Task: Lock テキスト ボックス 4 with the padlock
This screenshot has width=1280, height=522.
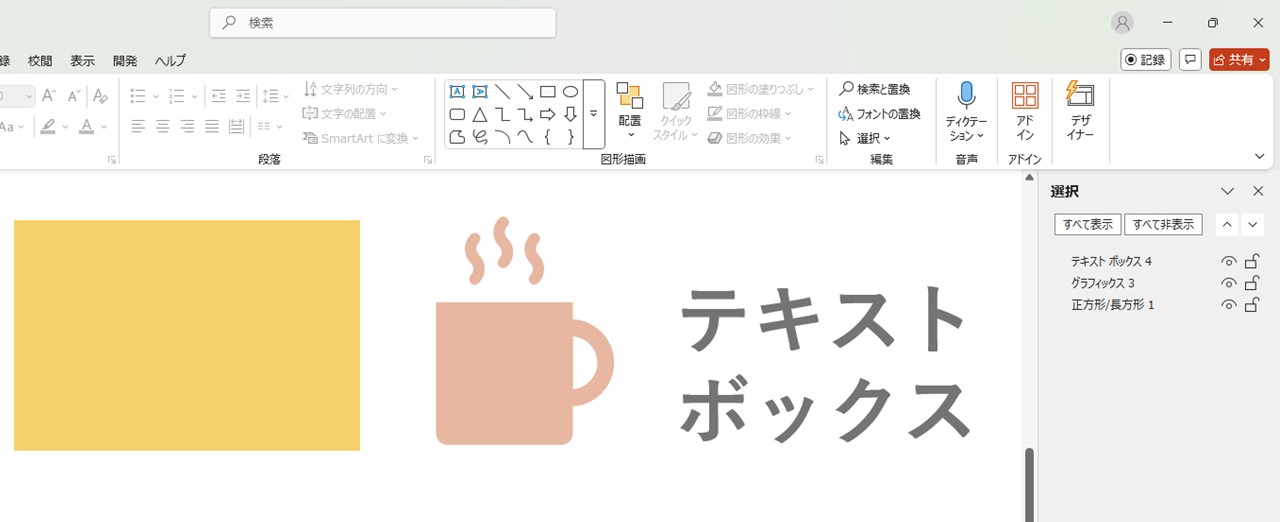Action: pyautogui.click(x=1252, y=261)
